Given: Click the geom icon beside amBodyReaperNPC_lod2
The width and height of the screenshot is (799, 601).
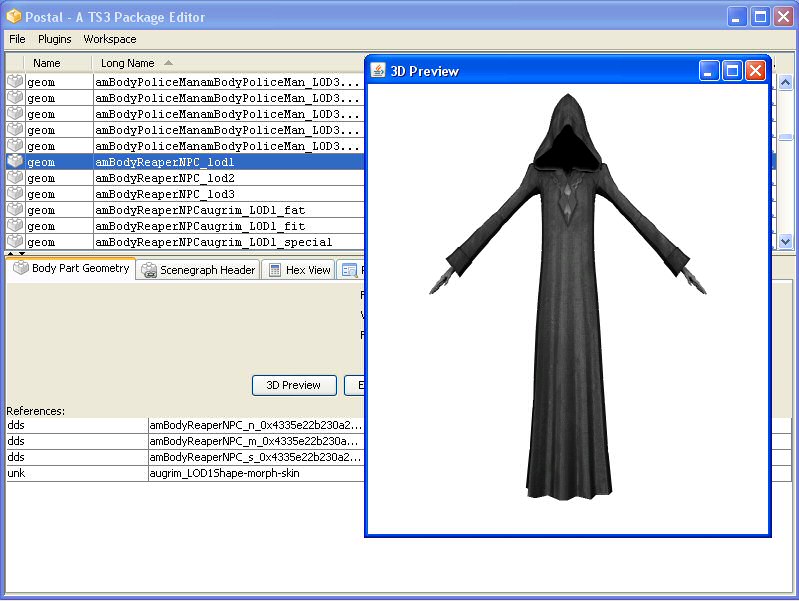Looking at the screenshot, I should click(x=15, y=178).
